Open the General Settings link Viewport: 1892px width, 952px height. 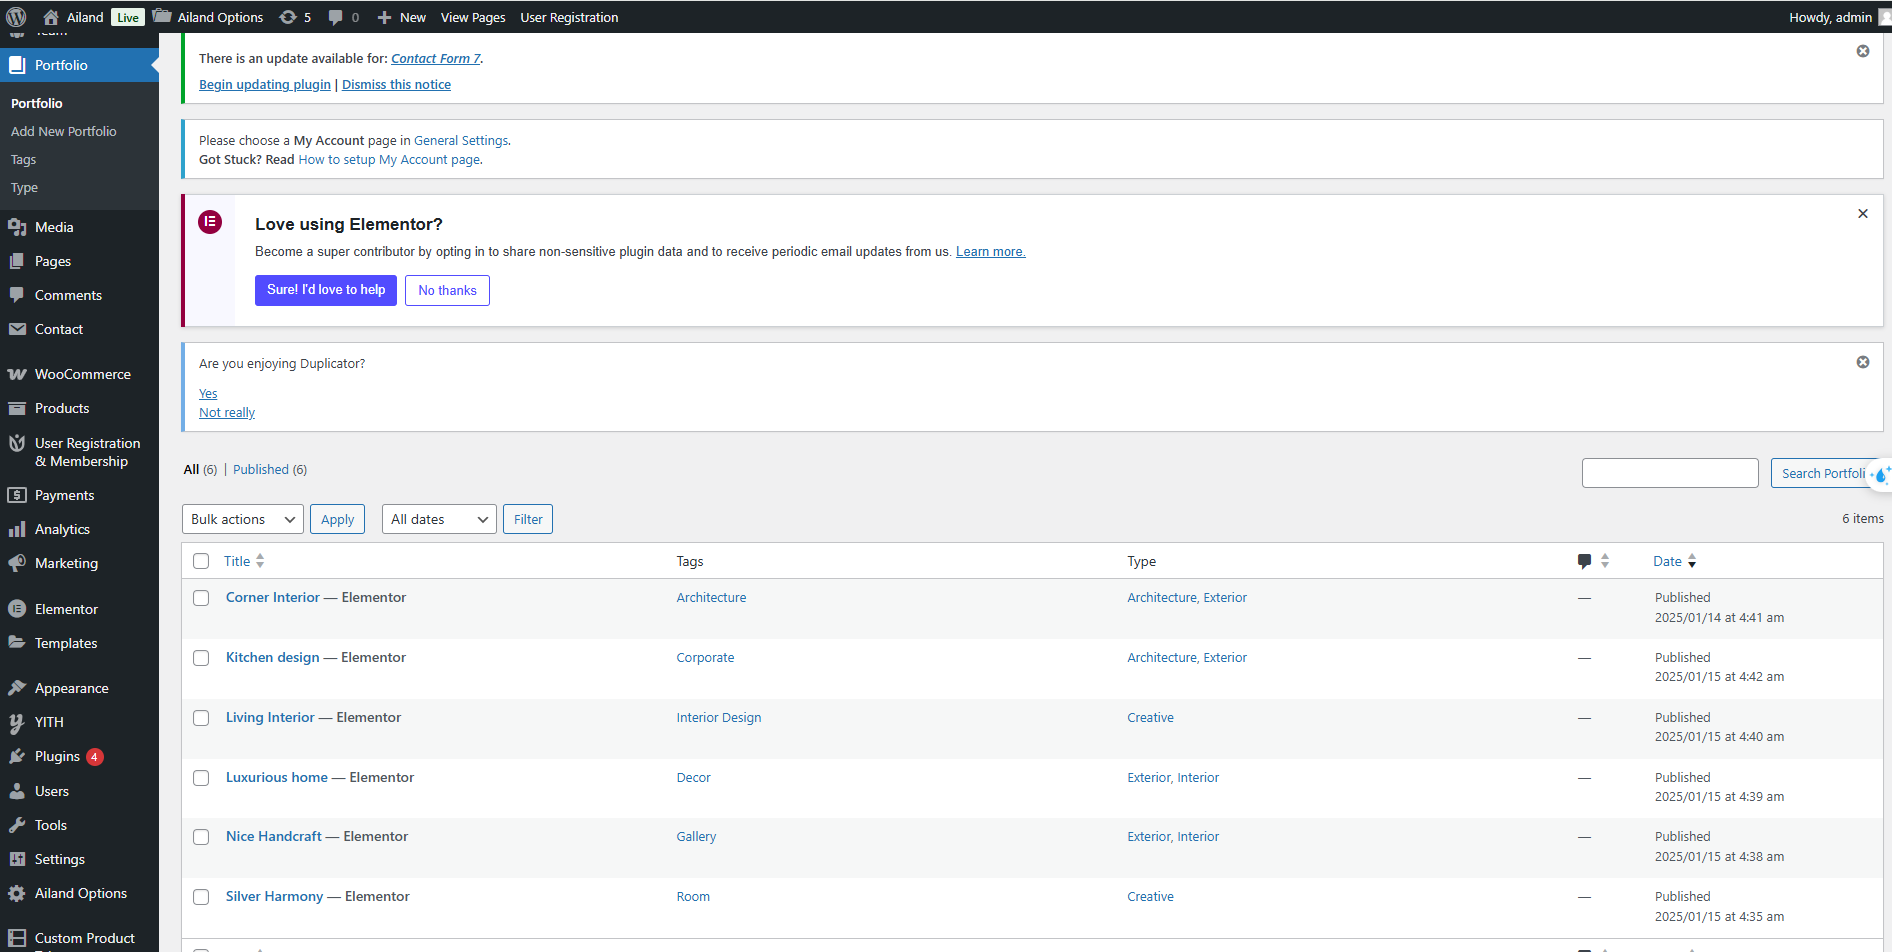tap(461, 140)
